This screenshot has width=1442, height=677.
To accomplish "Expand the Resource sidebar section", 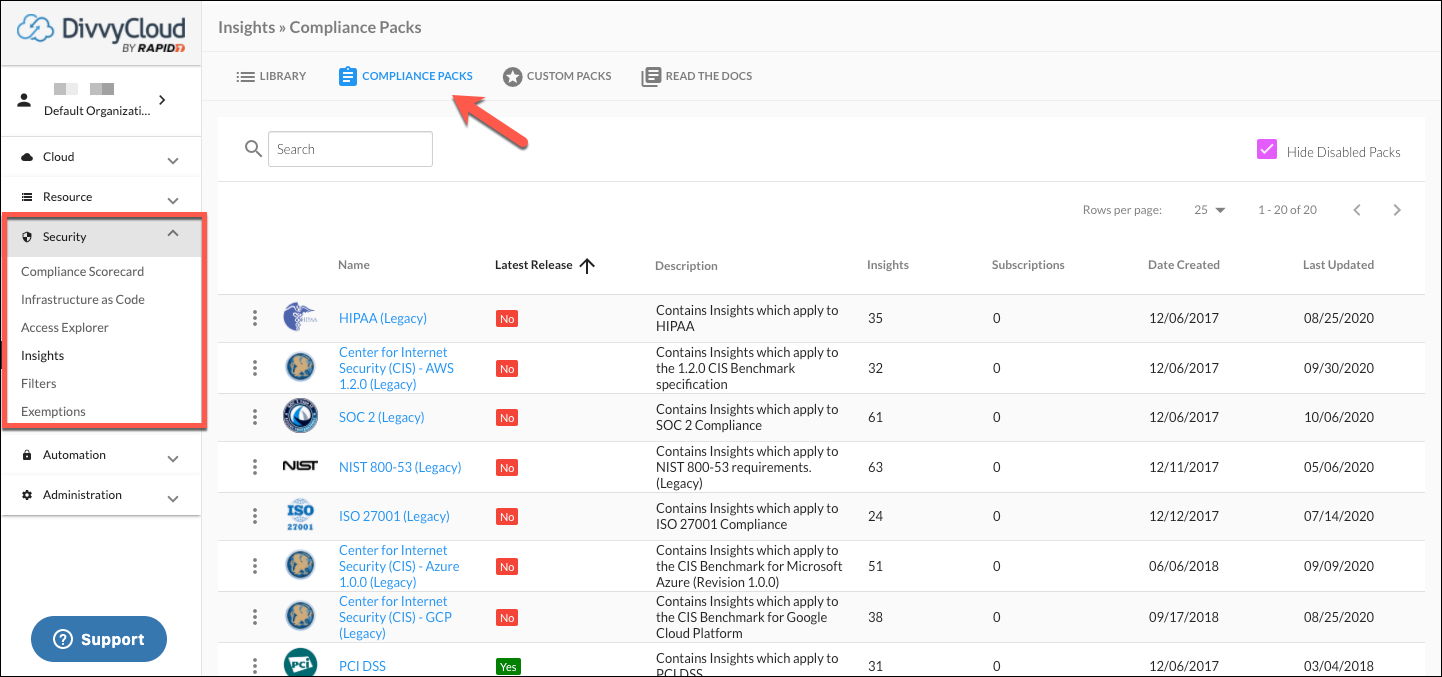I will [173, 199].
